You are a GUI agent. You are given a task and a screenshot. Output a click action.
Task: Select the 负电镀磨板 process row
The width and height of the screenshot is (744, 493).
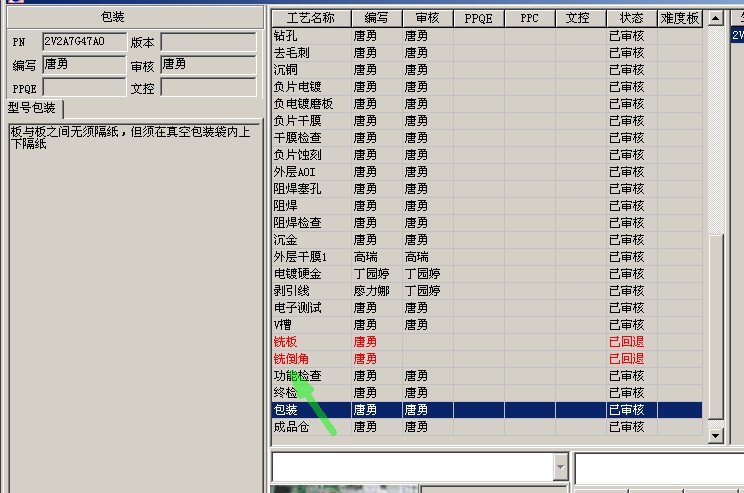pos(487,104)
